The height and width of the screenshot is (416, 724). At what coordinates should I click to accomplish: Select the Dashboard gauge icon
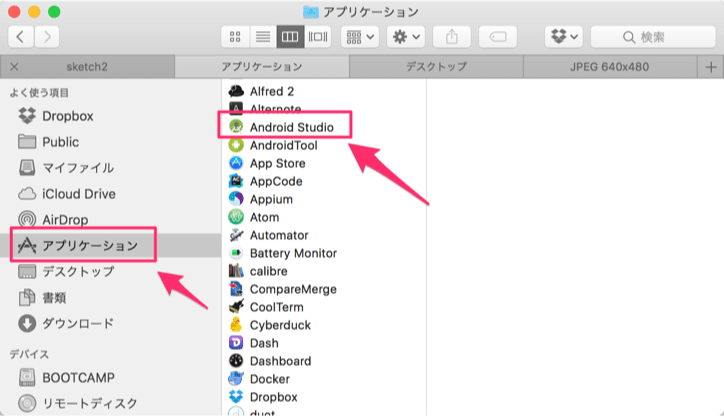(236, 361)
